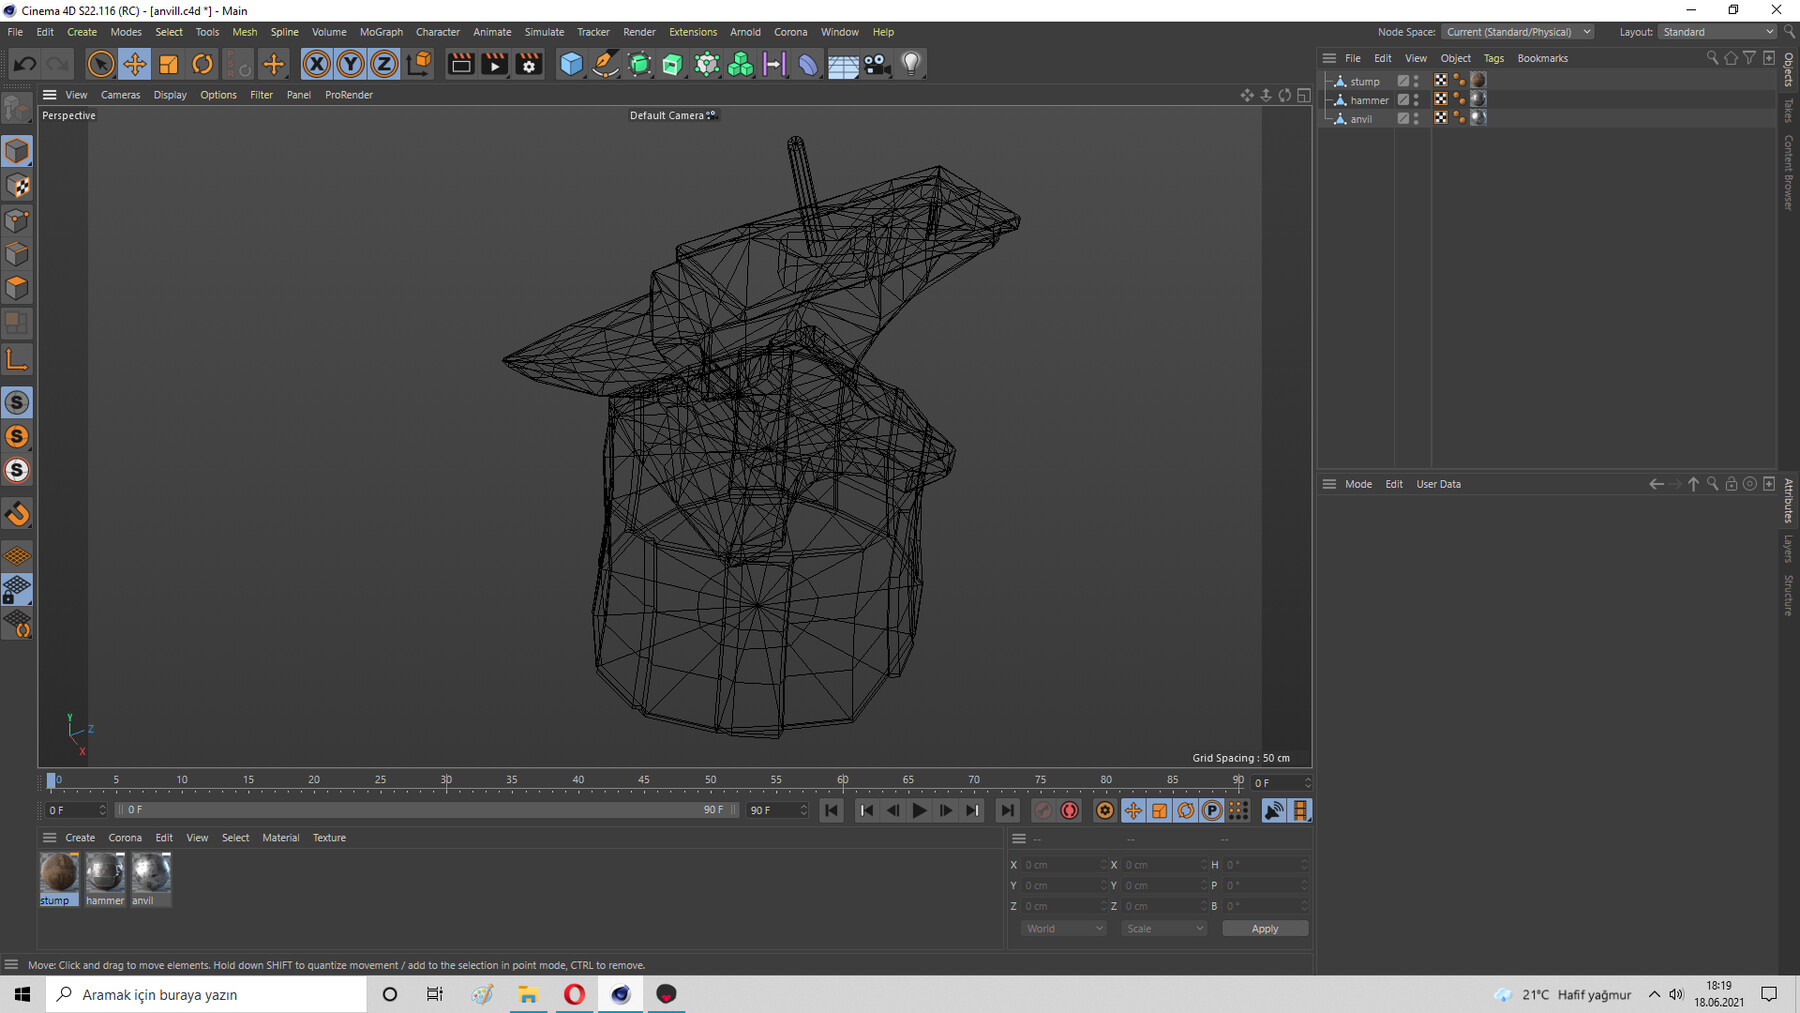Click the Undo arrow icon
The width and height of the screenshot is (1800, 1013).
[x=25, y=64]
